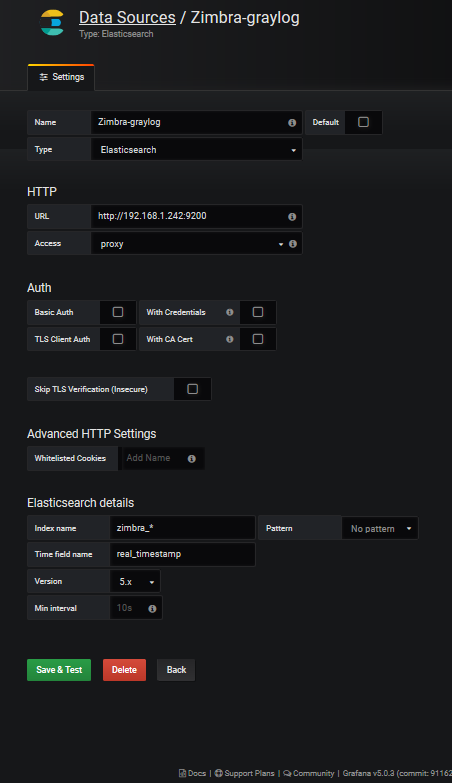This screenshot has width=452, height=783.
Task: Open the Type dropdown showing Elasticsearch
Action: [x=197, y=149]
